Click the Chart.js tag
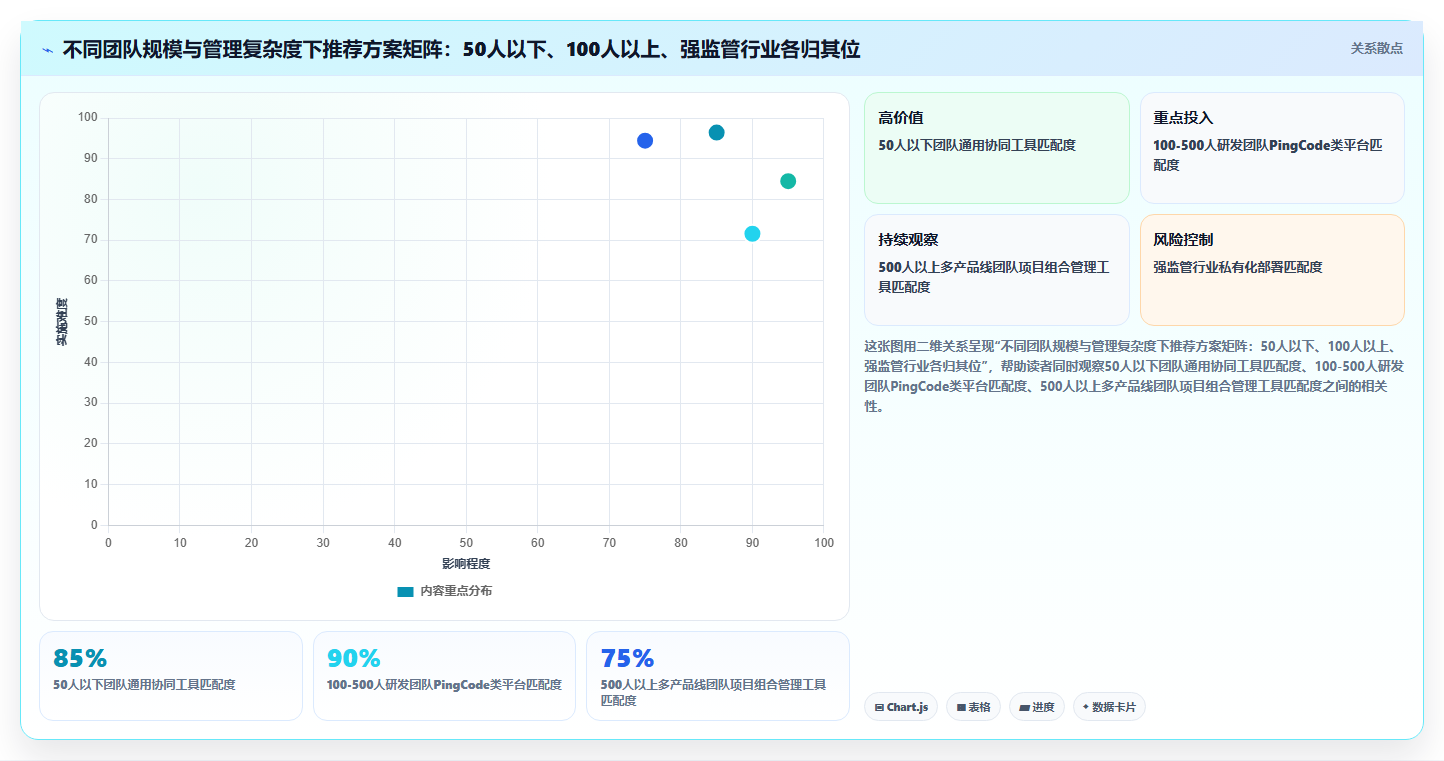This screenshot has width=1444, height=761. pos(901,707)
